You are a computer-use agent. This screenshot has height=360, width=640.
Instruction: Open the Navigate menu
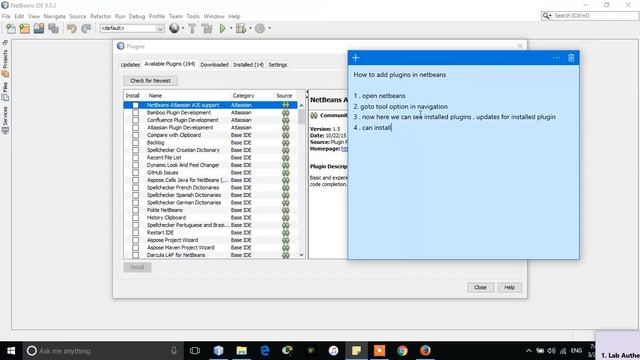[x=55, y=16]
